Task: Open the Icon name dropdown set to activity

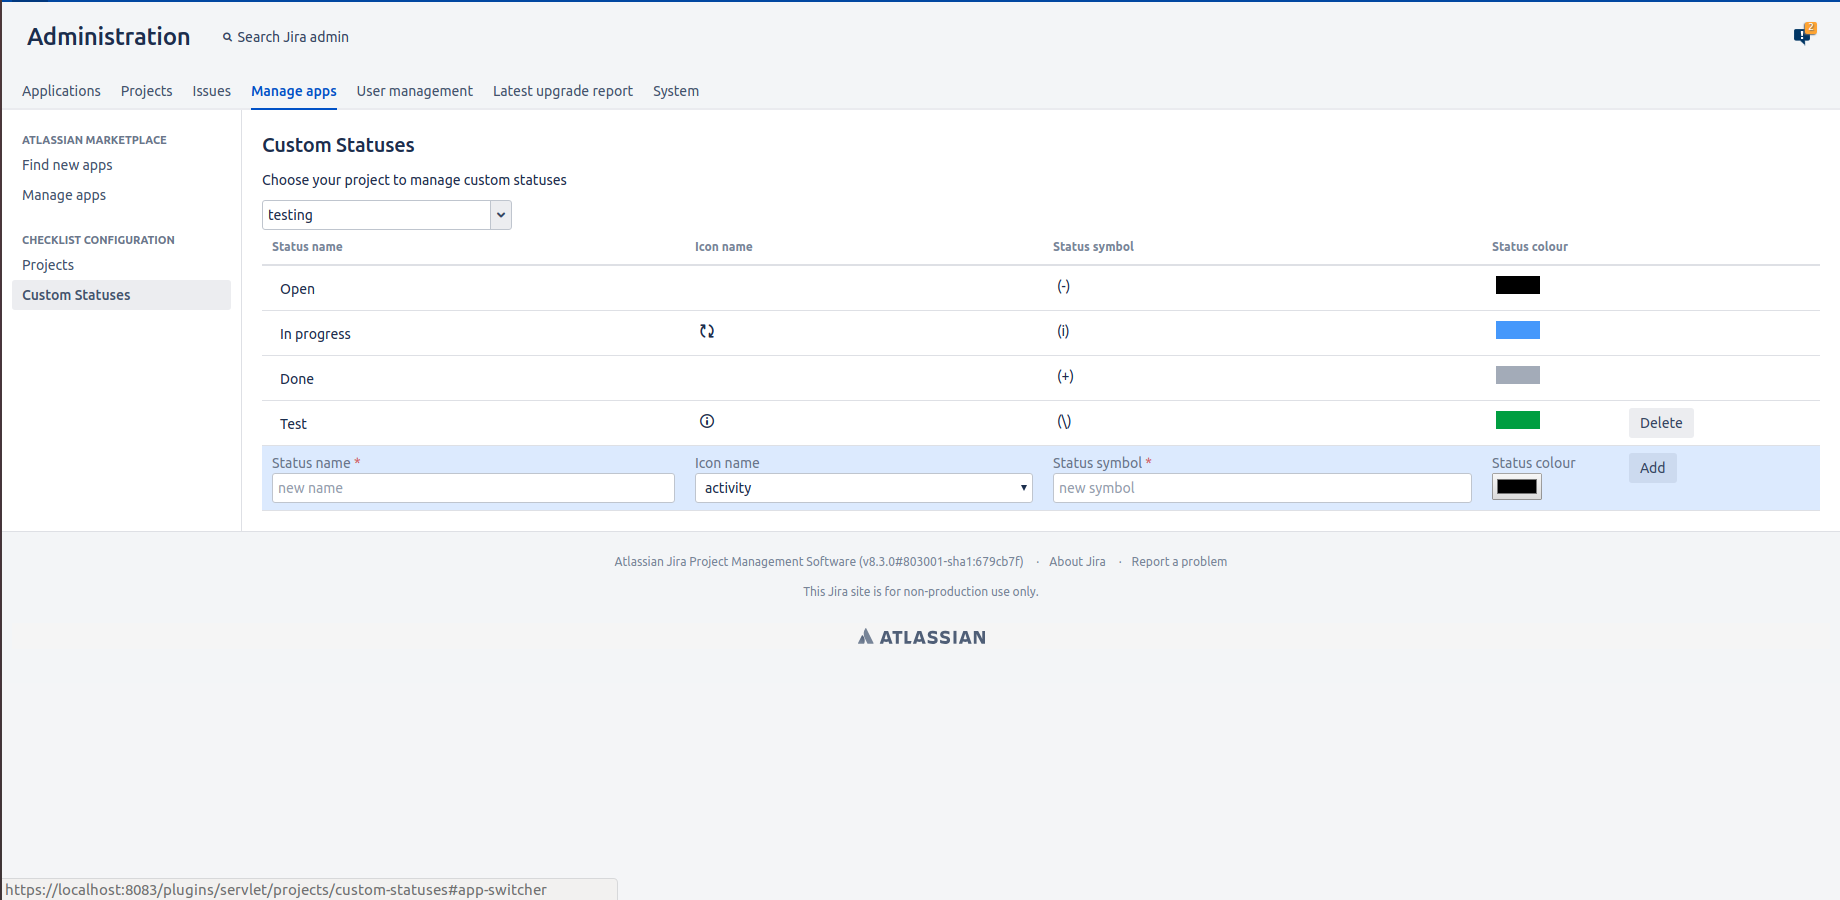Action: click(x=863, y=488)
